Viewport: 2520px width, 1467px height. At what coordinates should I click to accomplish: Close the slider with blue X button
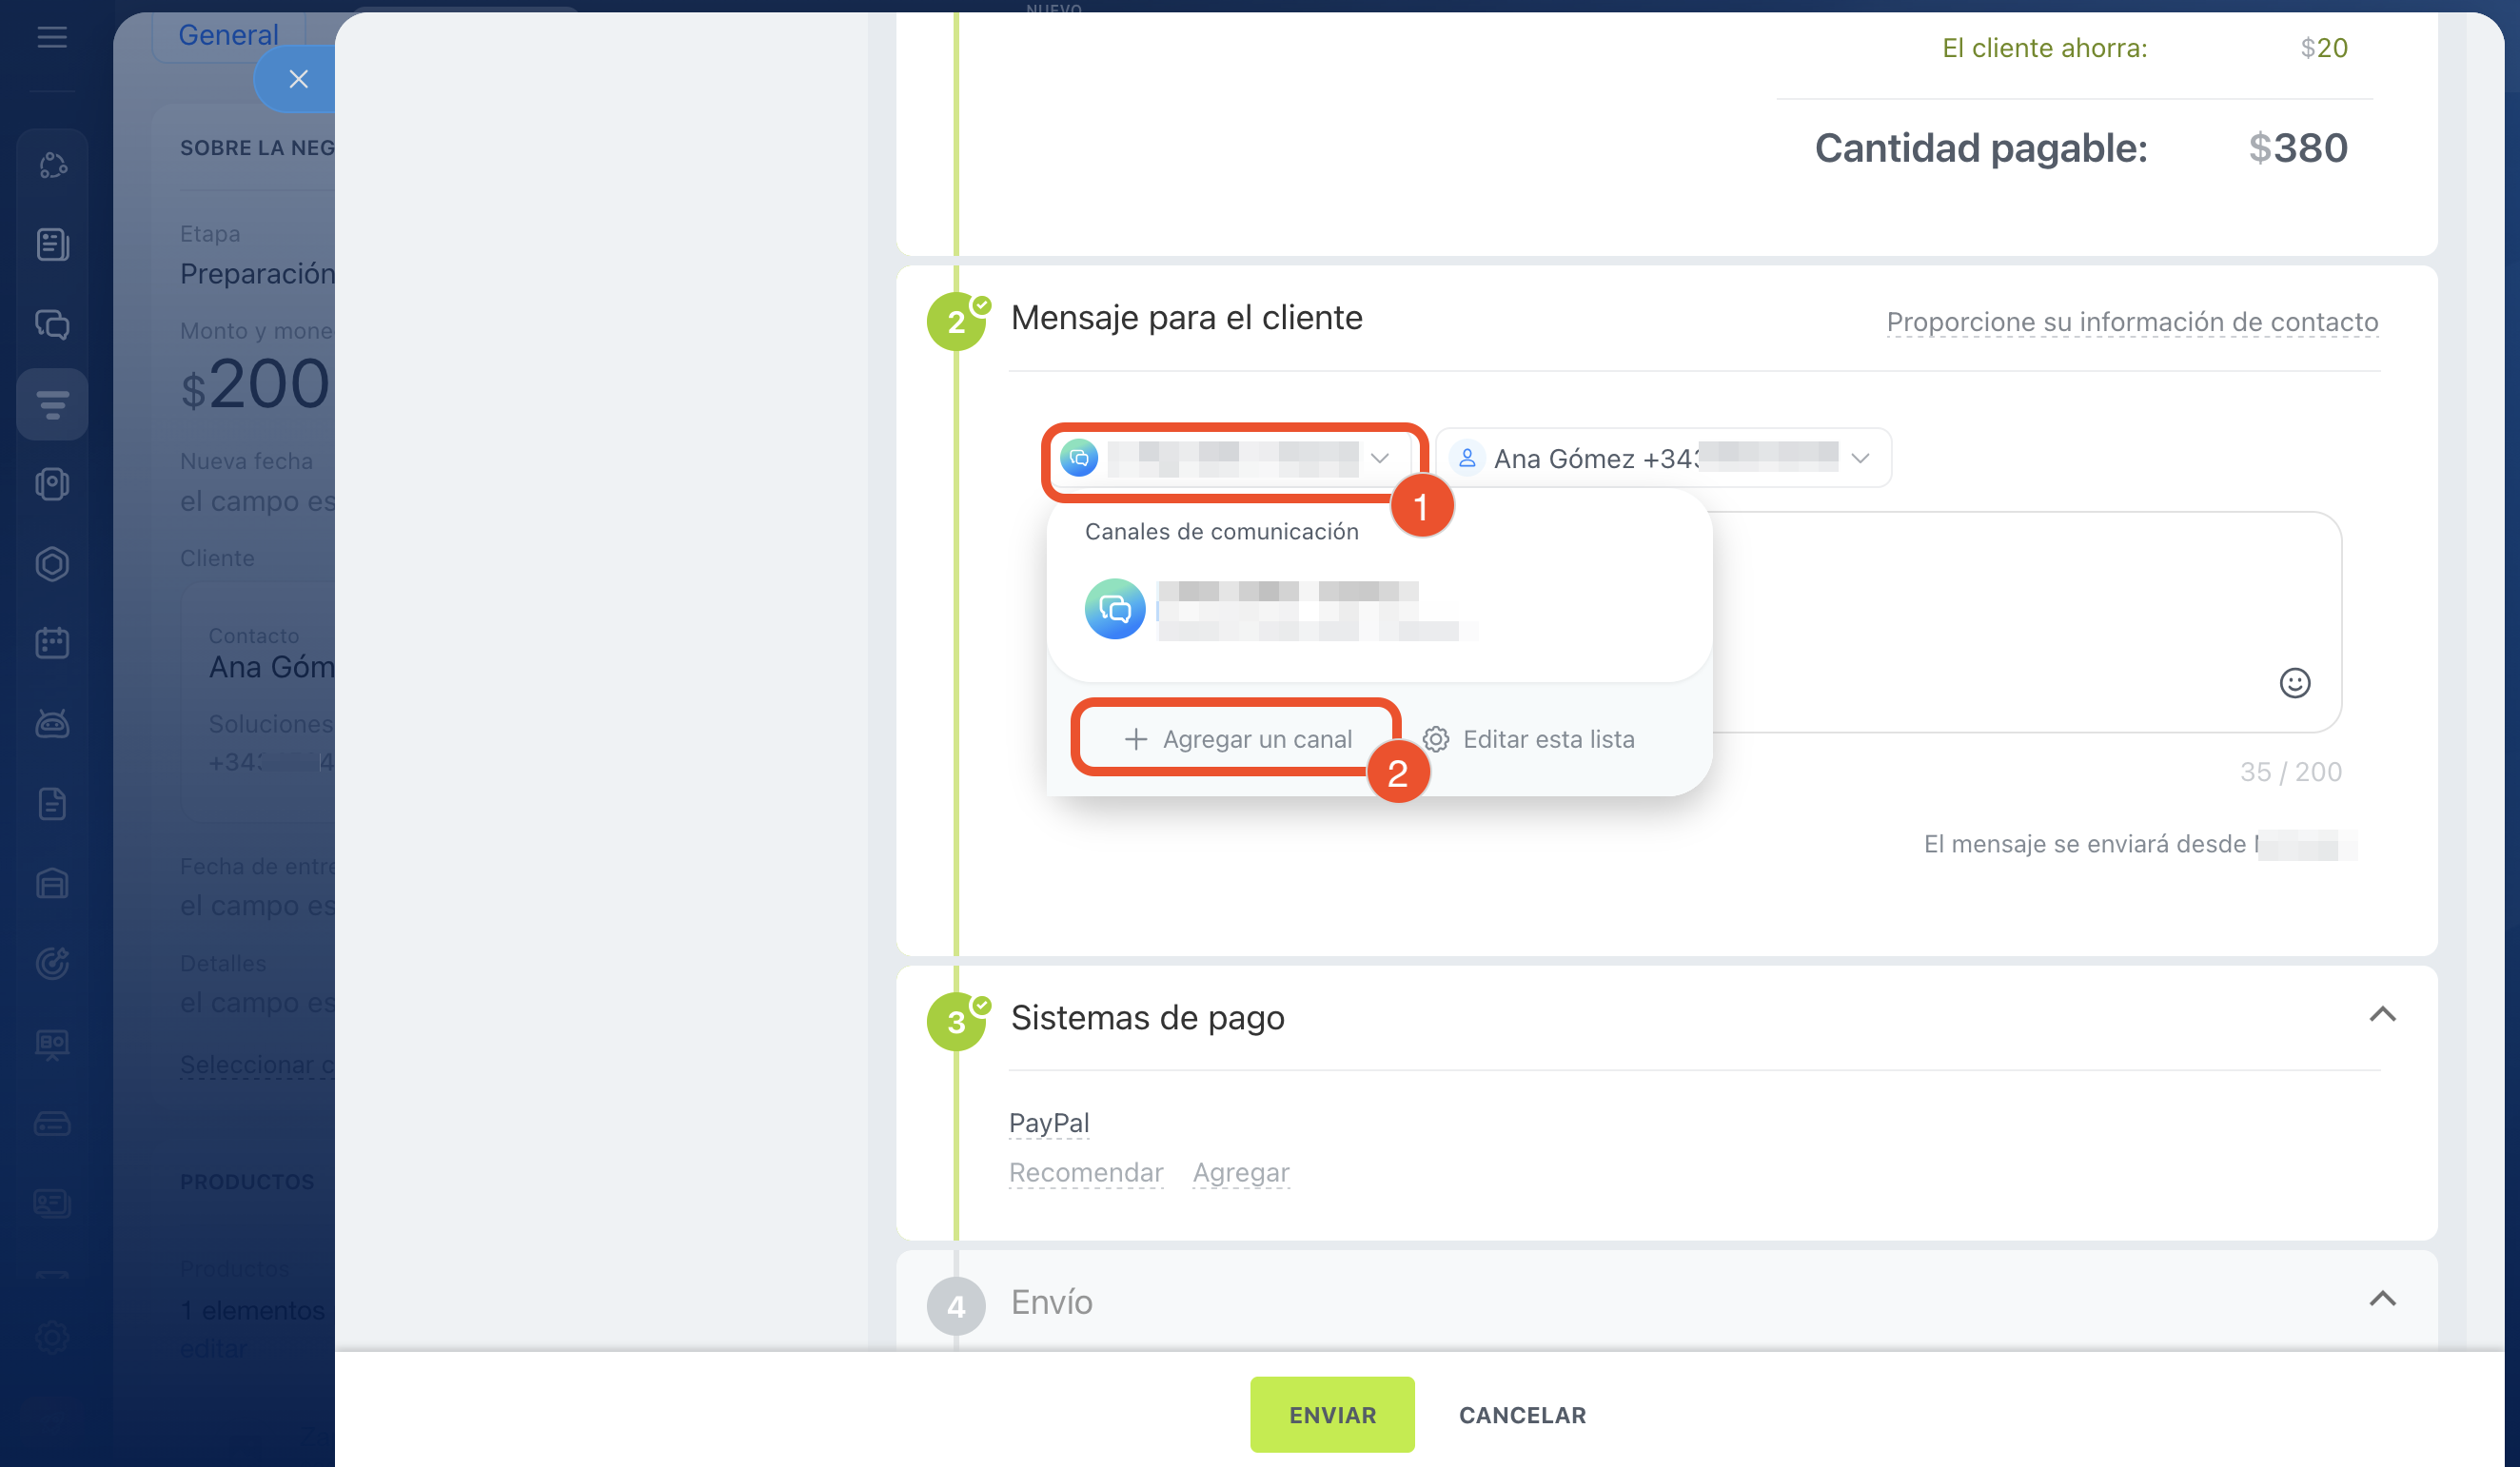pos(298,79)
